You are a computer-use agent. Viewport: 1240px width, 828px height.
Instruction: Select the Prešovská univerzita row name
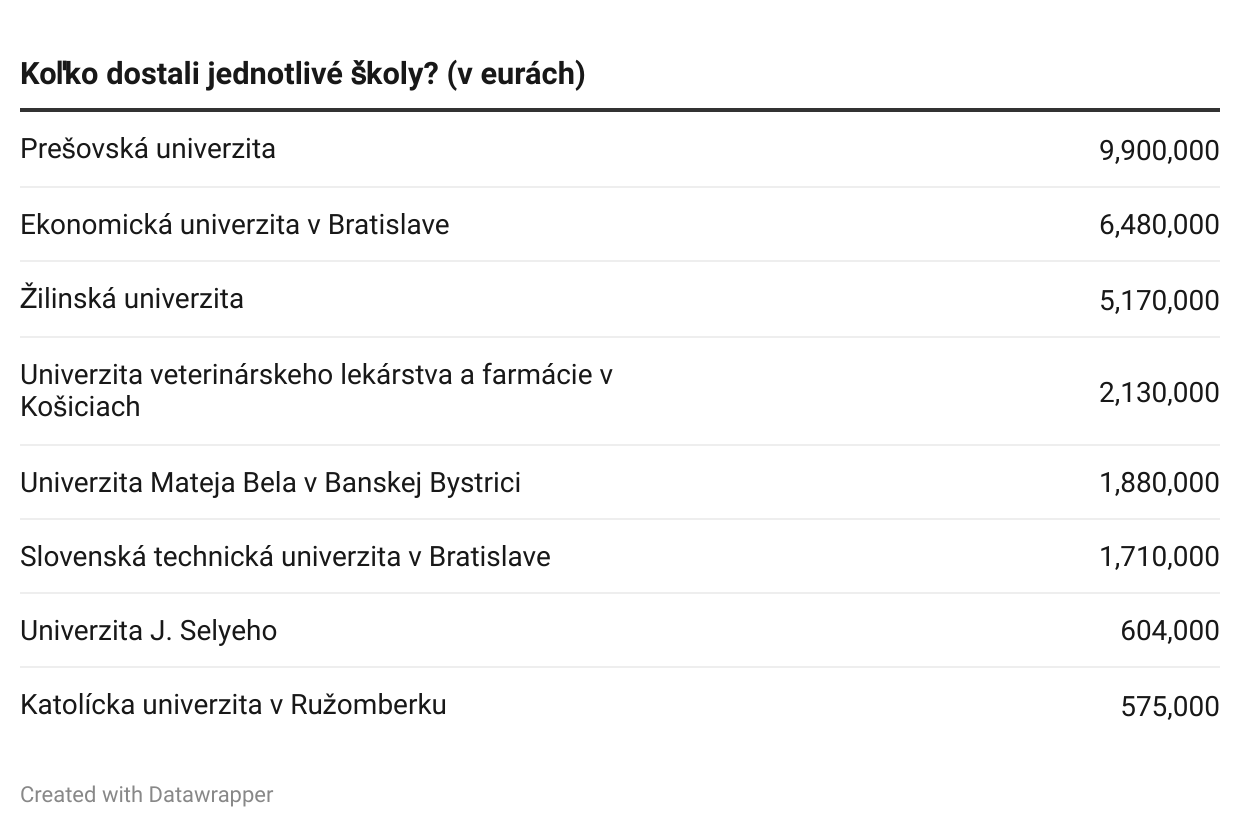point(148,149)
